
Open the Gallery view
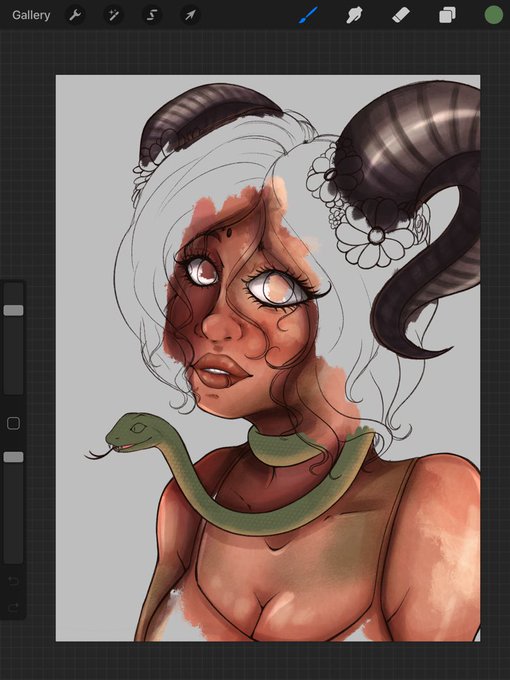[31, 15]
